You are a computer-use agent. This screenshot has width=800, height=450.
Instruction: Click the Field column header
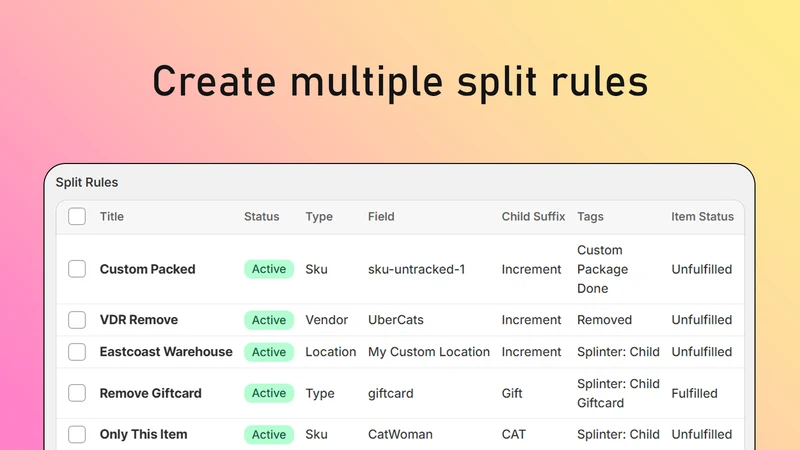[381, 216]
